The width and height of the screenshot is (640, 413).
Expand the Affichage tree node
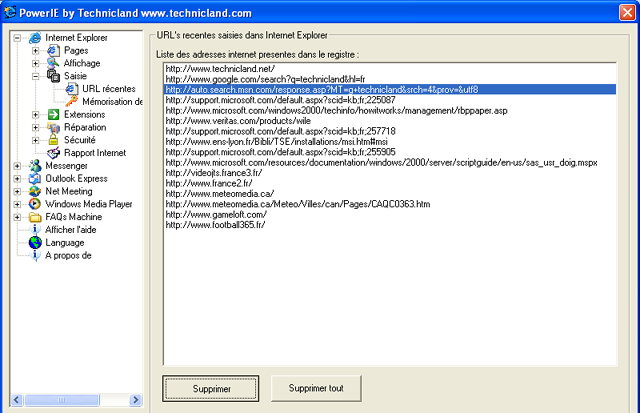pos(36,63)
